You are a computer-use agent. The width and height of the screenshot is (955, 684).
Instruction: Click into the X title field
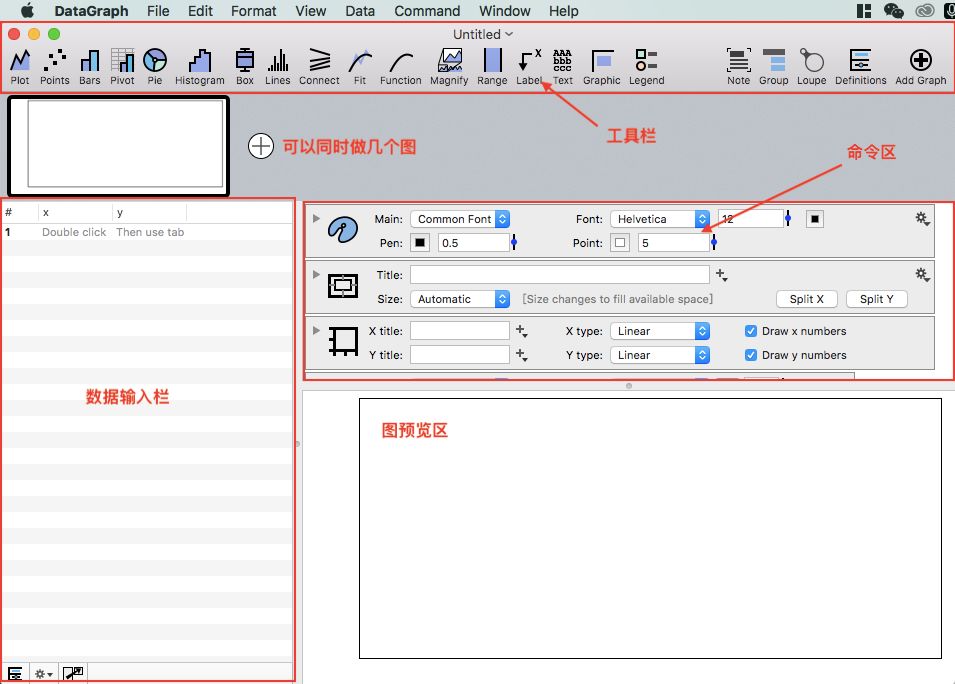point(460,331)
